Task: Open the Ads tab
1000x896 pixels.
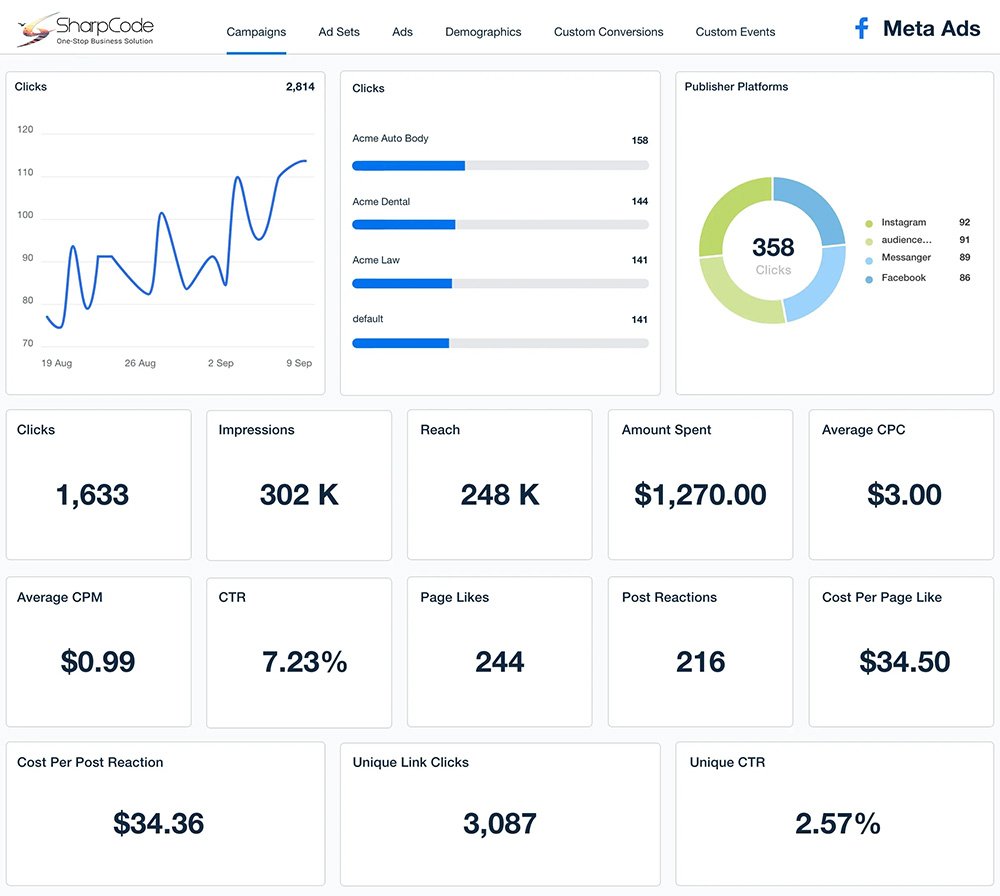Action: (402, 32)
